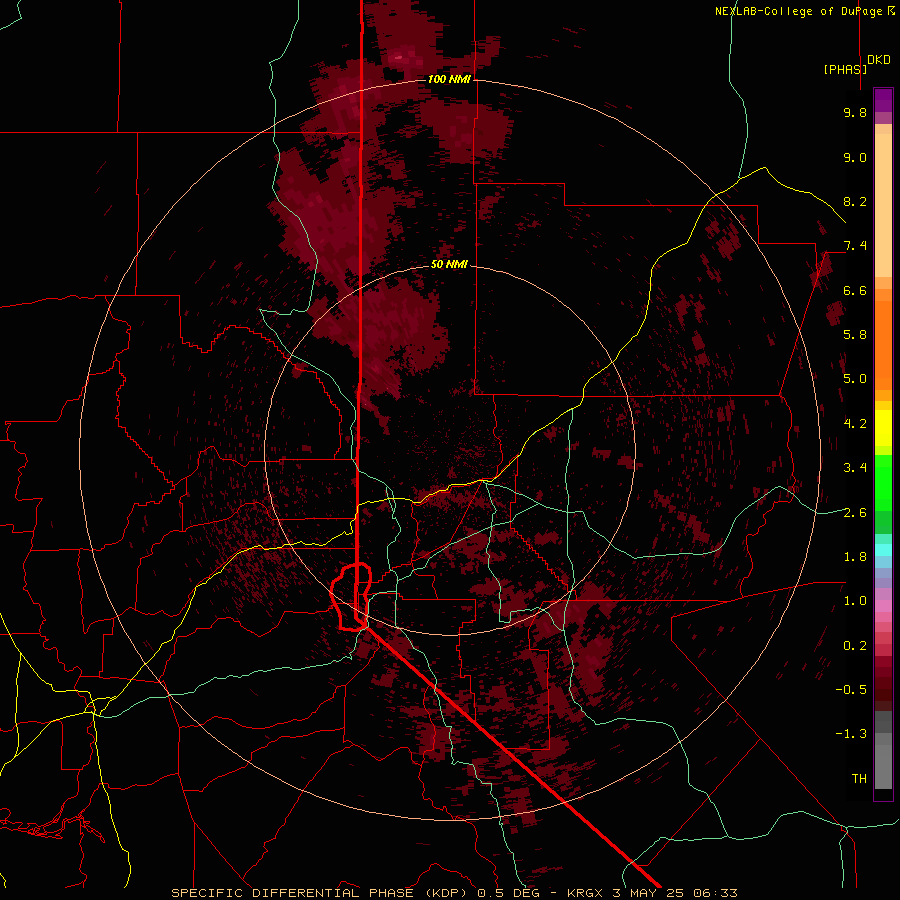
Task: Click the 9.0 value on the scale
Action: coord(855,157)
